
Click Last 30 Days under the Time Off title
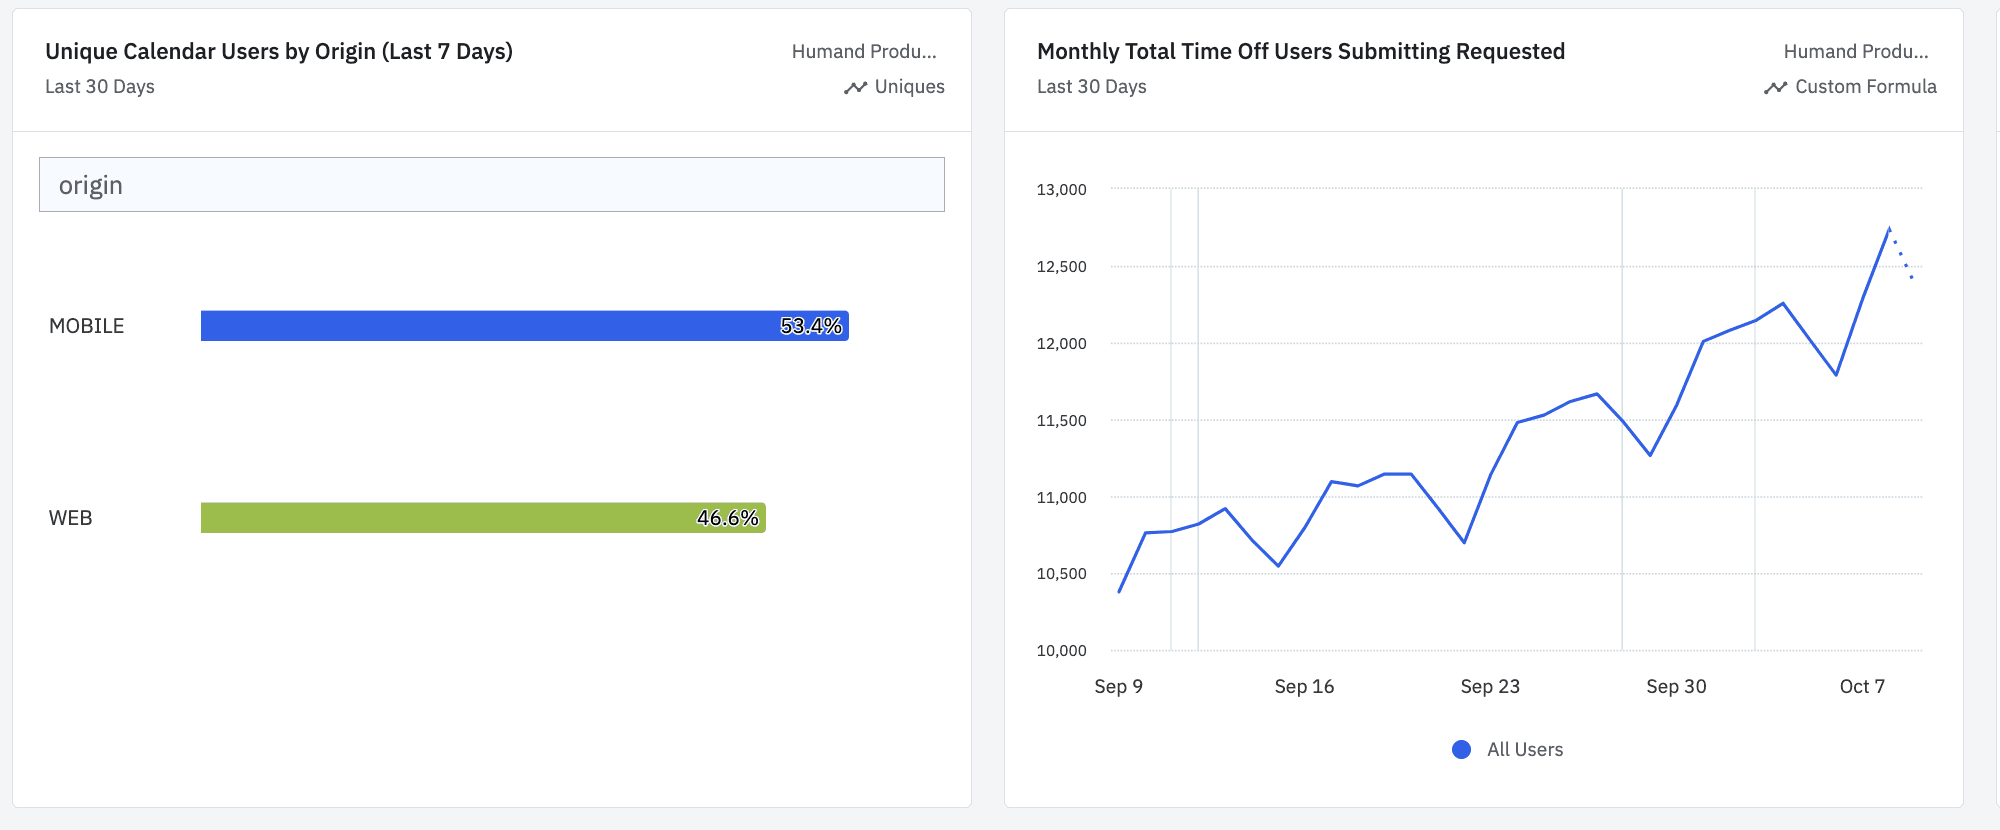(1092, 87)
